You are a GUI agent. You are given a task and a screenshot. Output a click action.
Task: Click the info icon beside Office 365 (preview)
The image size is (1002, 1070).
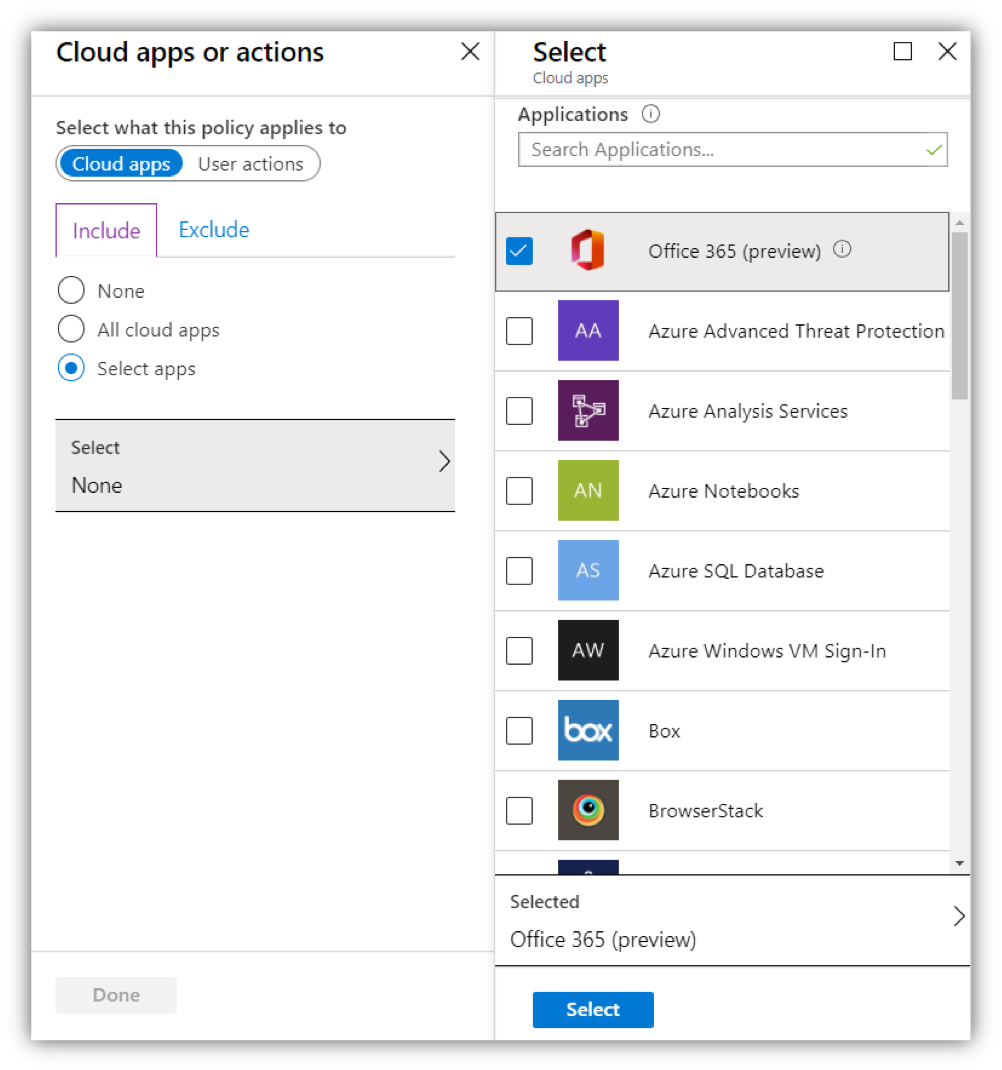pos(842,250)
